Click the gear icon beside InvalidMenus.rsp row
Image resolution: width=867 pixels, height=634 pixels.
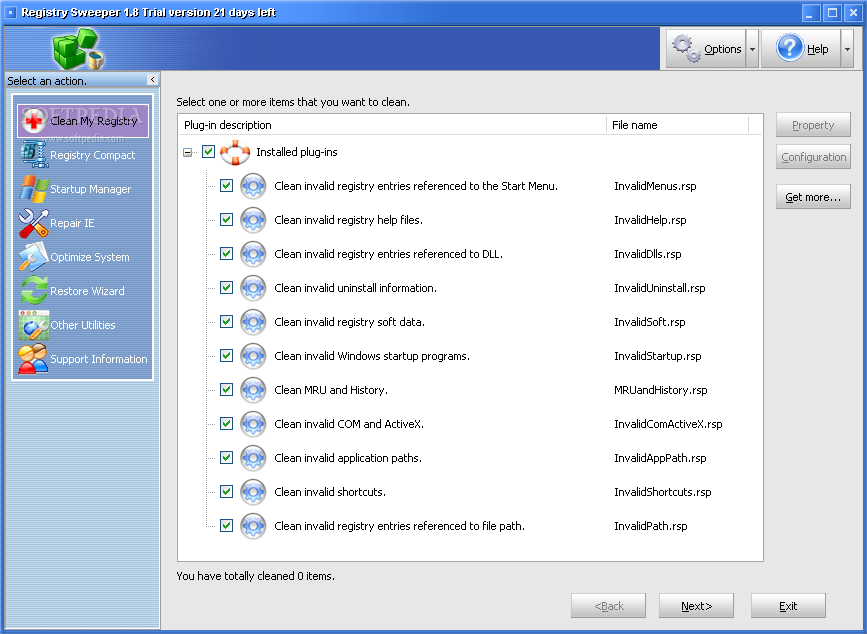pos(253,186)
